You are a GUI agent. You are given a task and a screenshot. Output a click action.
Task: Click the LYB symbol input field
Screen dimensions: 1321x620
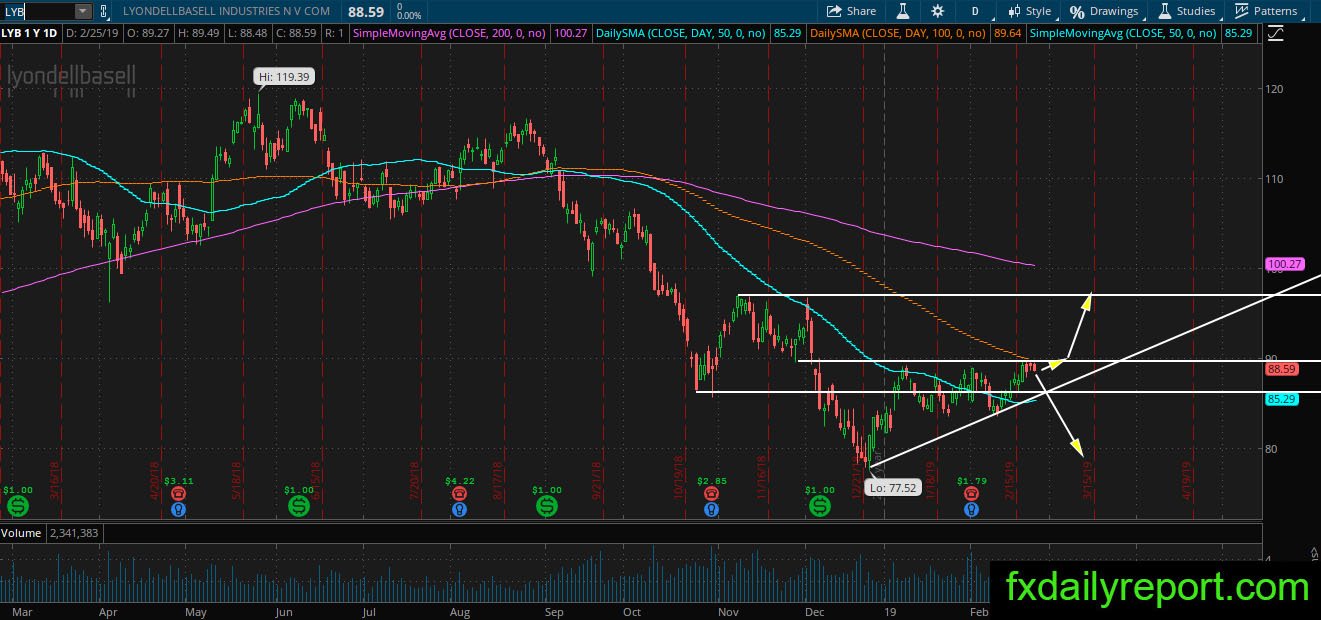[38, 11]
